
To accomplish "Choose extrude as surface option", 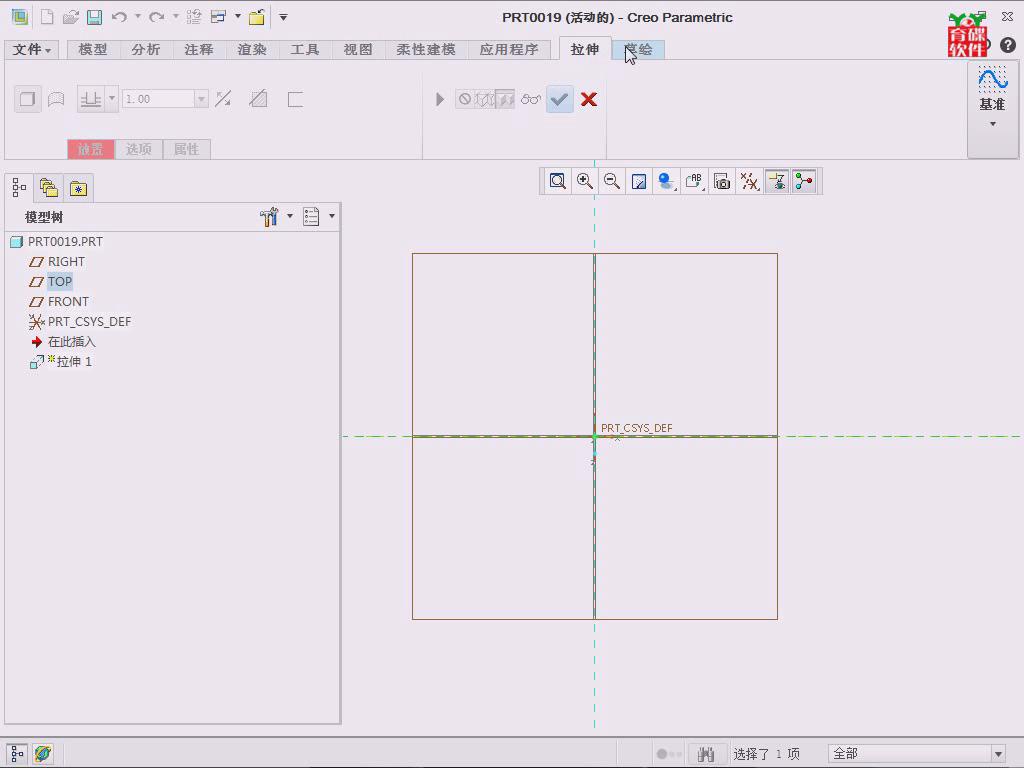I will coord(56,99).
